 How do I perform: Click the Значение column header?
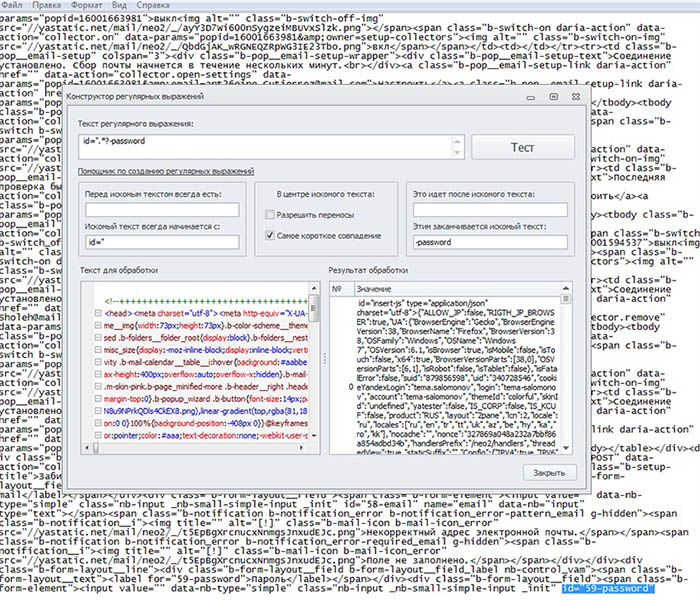[458, 289]
